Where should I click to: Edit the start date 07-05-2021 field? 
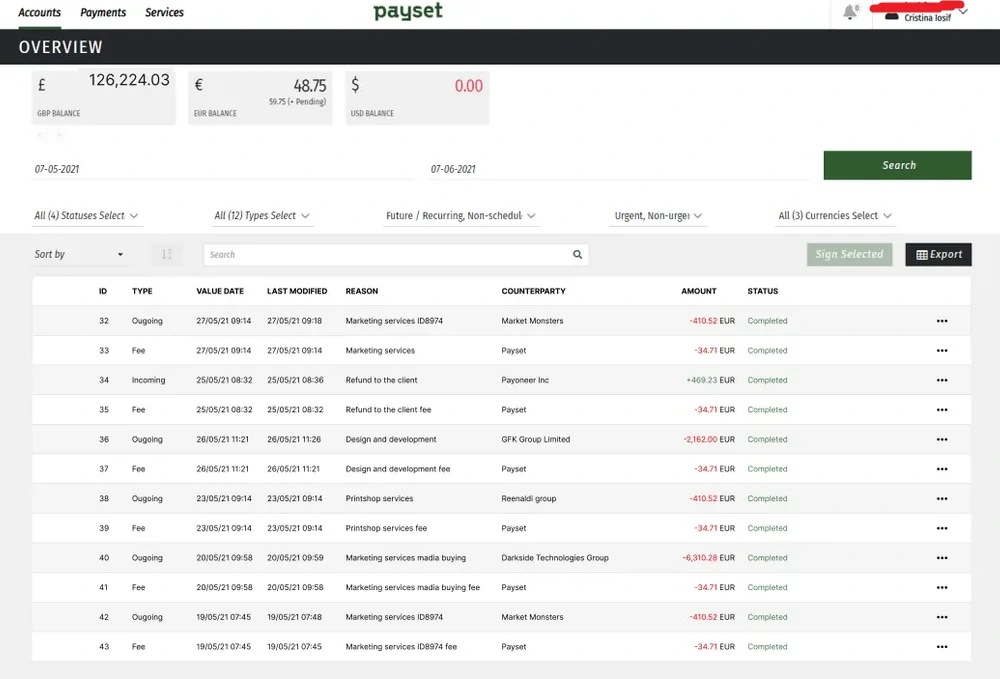pyautogui.click(x=223, y=169)
